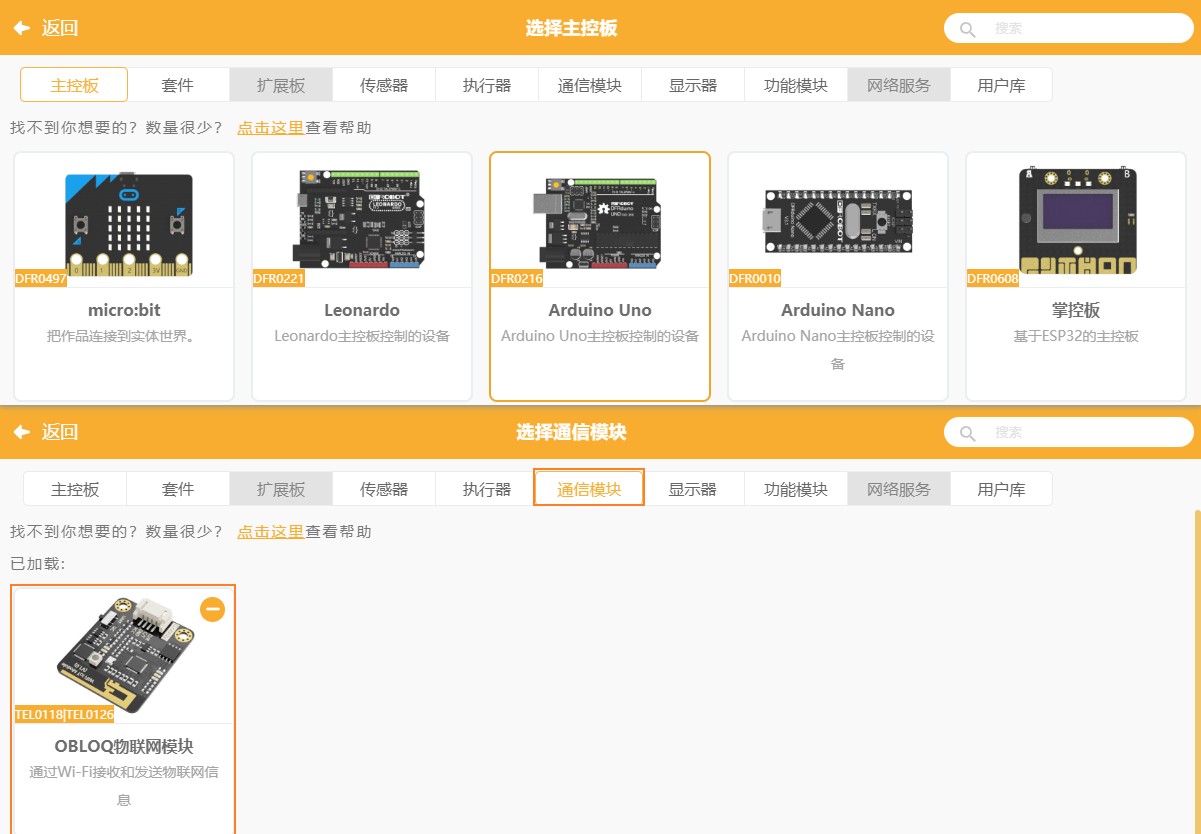Open the 用户库 tab in the upper panel

[1001, 85]
